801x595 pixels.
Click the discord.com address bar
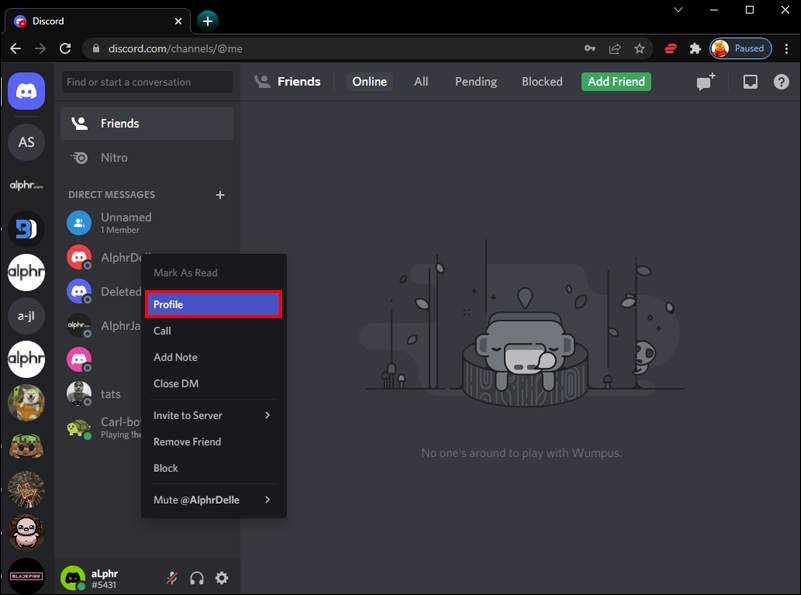pyautogui.click(x=337, y=49)
